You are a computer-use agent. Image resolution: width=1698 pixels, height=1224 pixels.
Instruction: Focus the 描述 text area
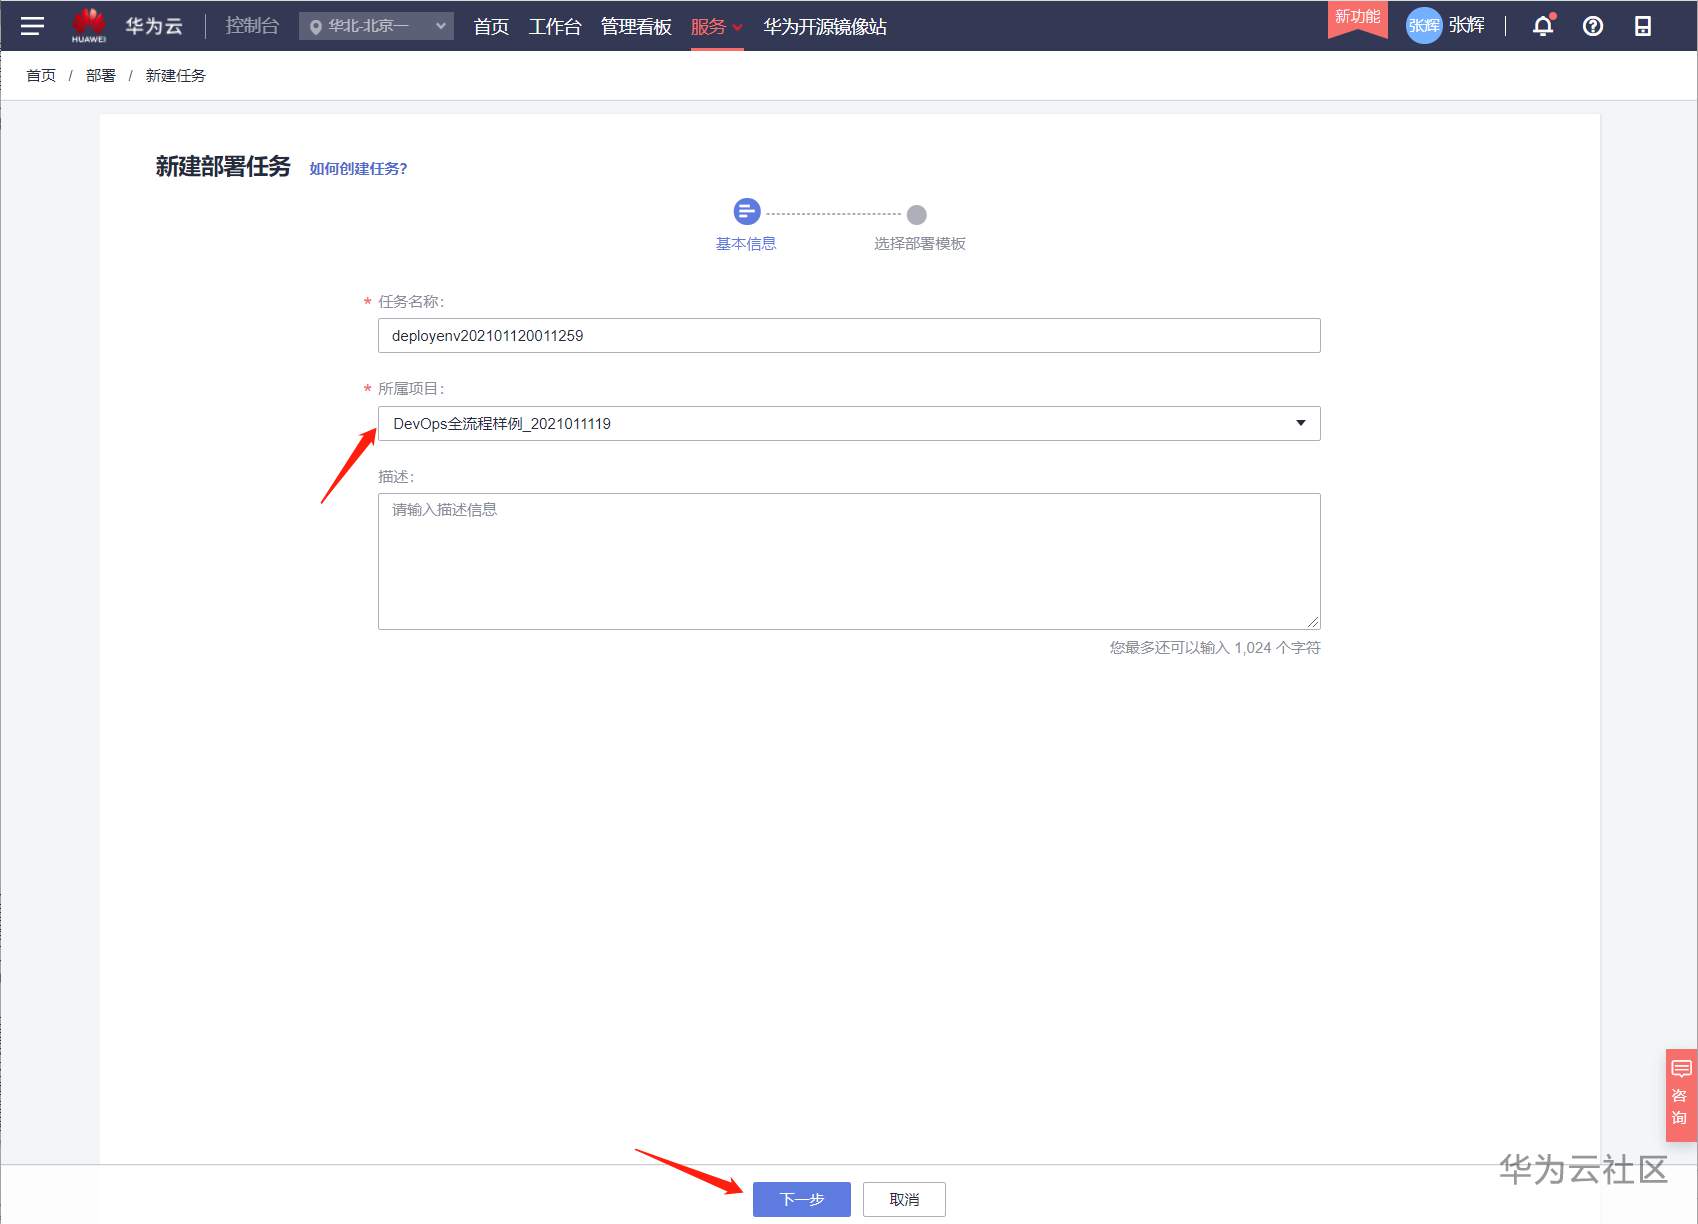[849, 561]
